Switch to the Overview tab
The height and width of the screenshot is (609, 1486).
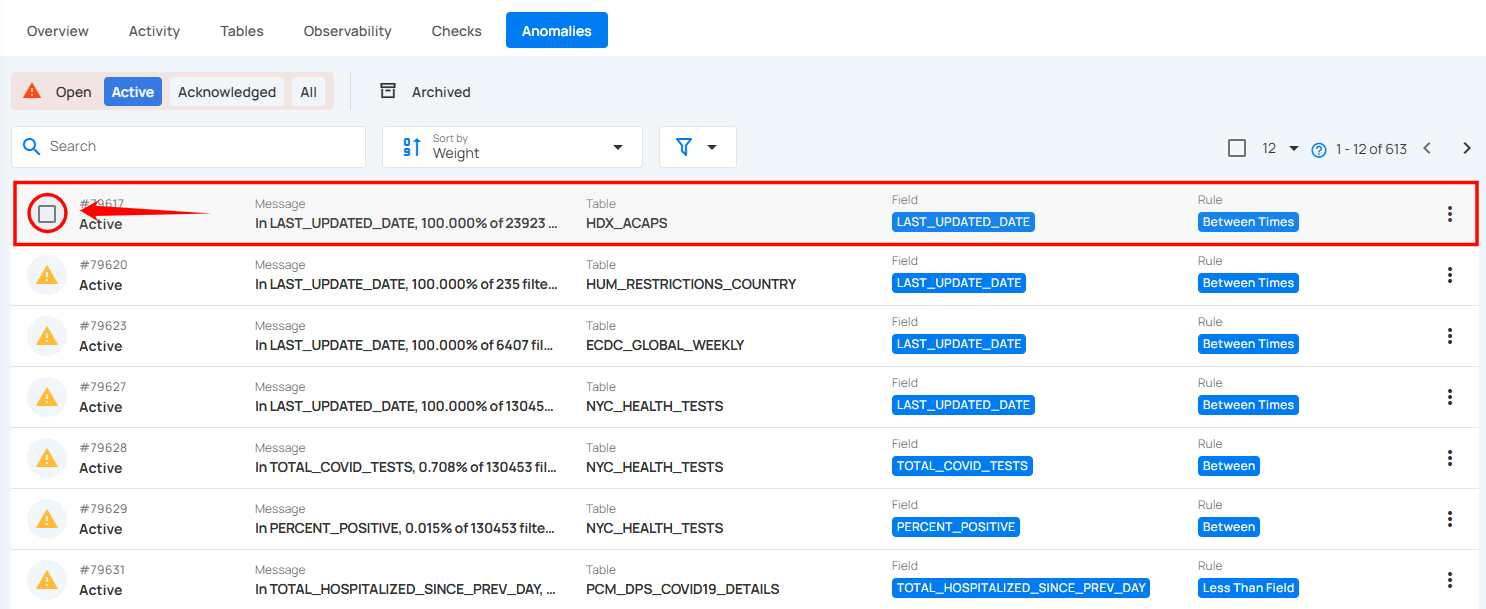[58, 31]
